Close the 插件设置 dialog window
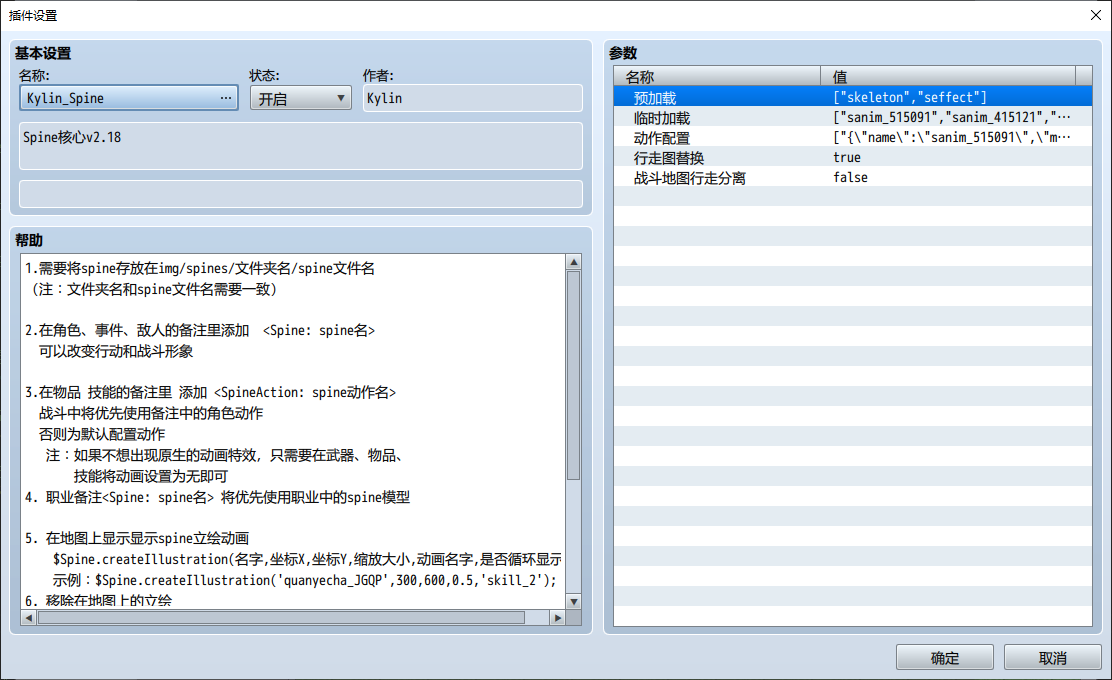 [1096, 15]
